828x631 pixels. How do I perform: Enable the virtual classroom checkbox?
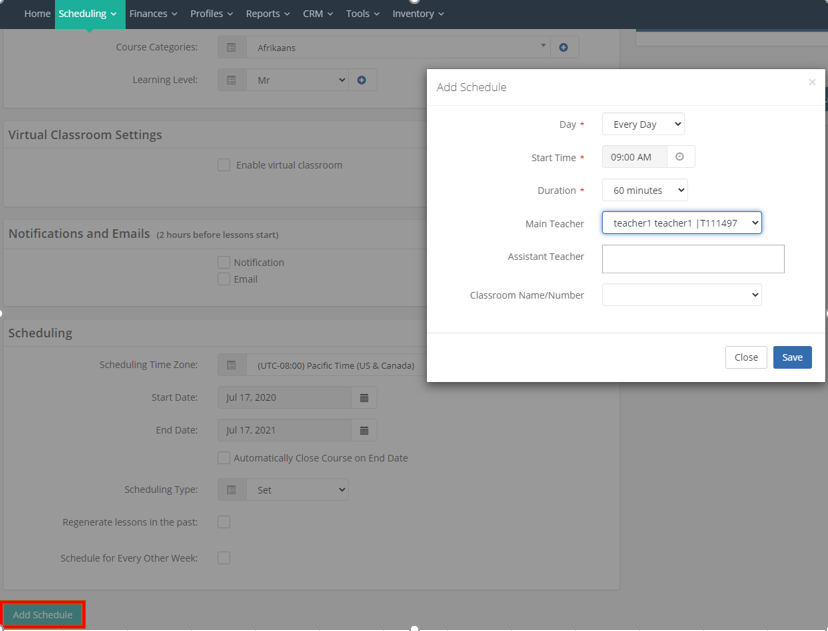click(x=224, y=165)
